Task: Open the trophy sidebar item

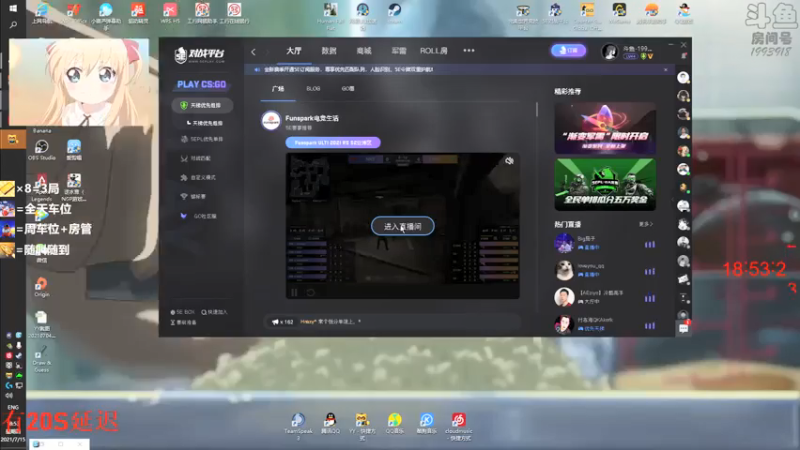Action: point(193,196)
